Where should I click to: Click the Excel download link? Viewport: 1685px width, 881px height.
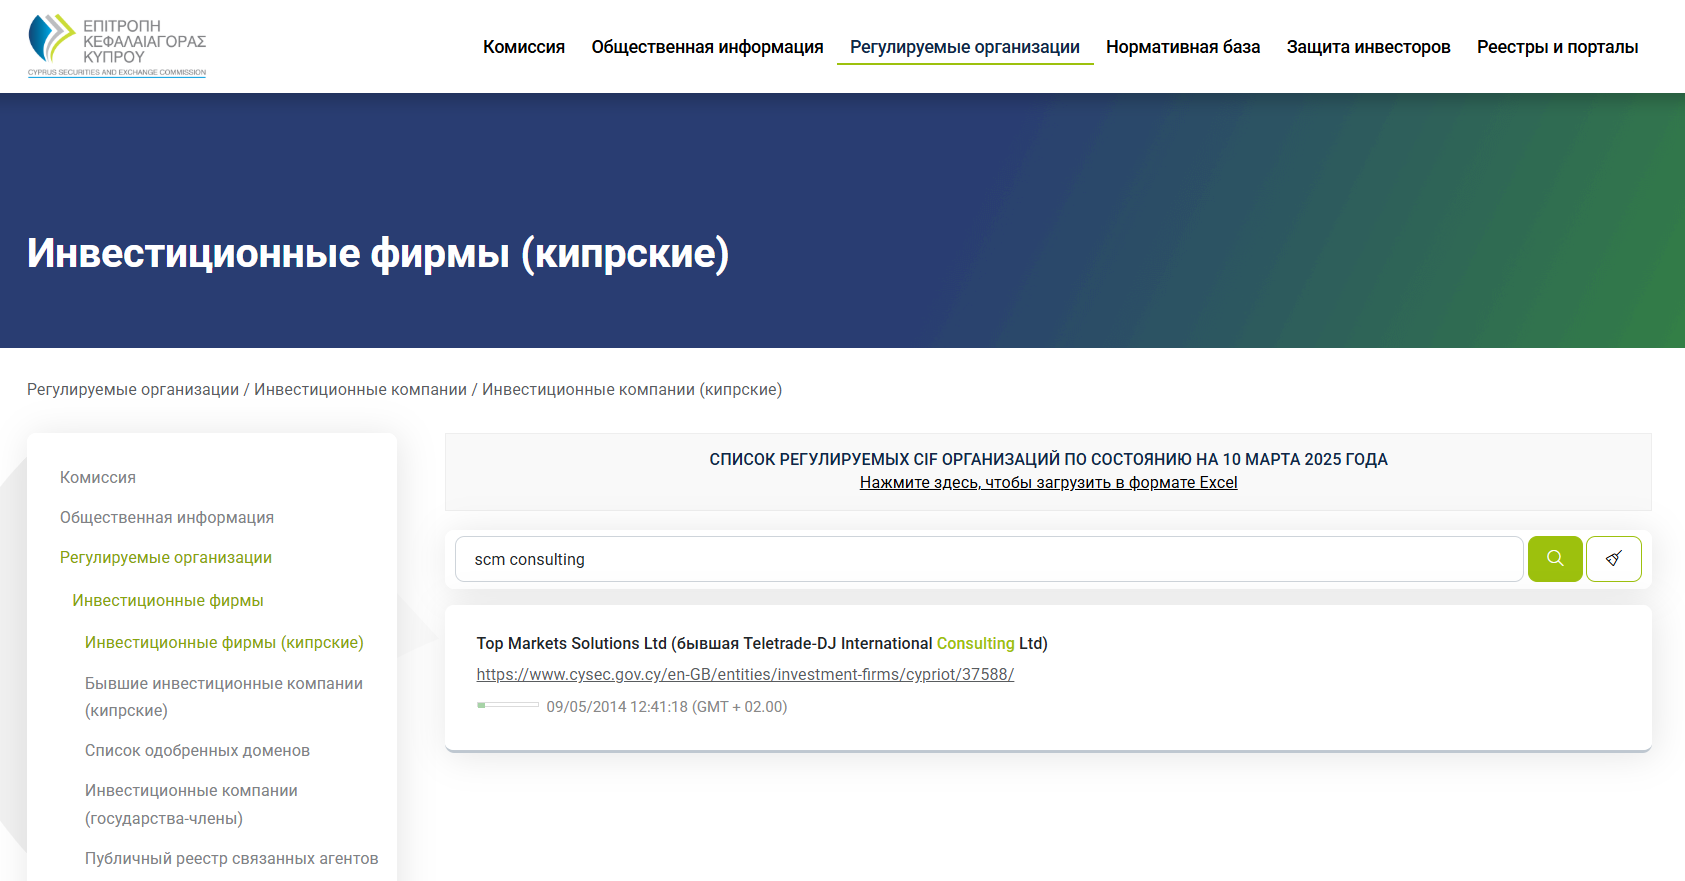tap(1048, 483)
